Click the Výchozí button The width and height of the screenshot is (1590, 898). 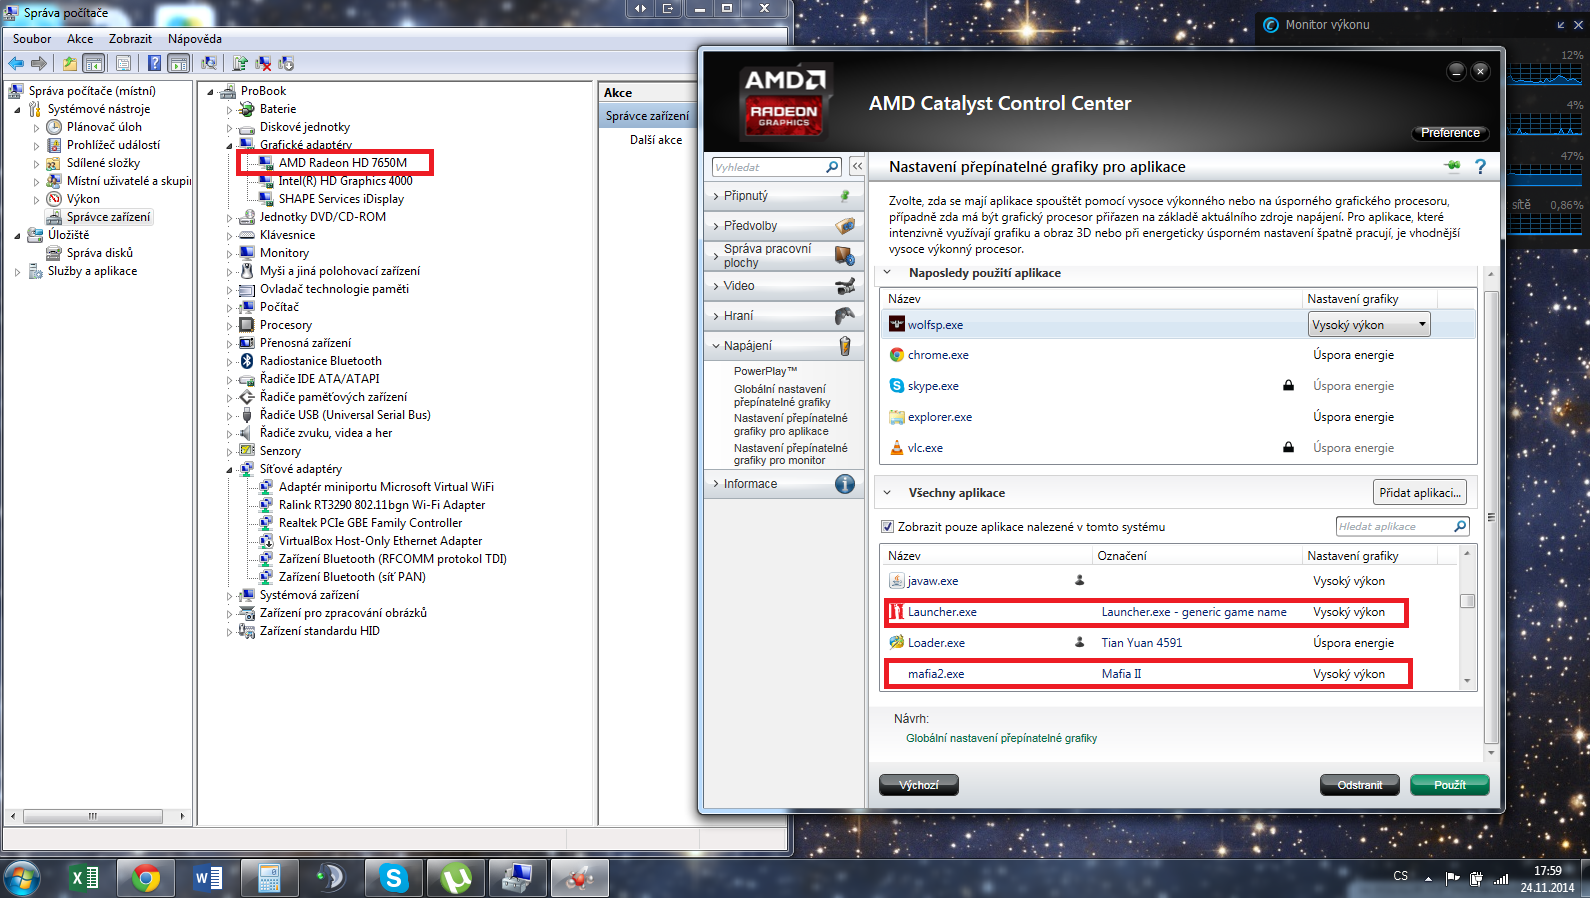919,785
